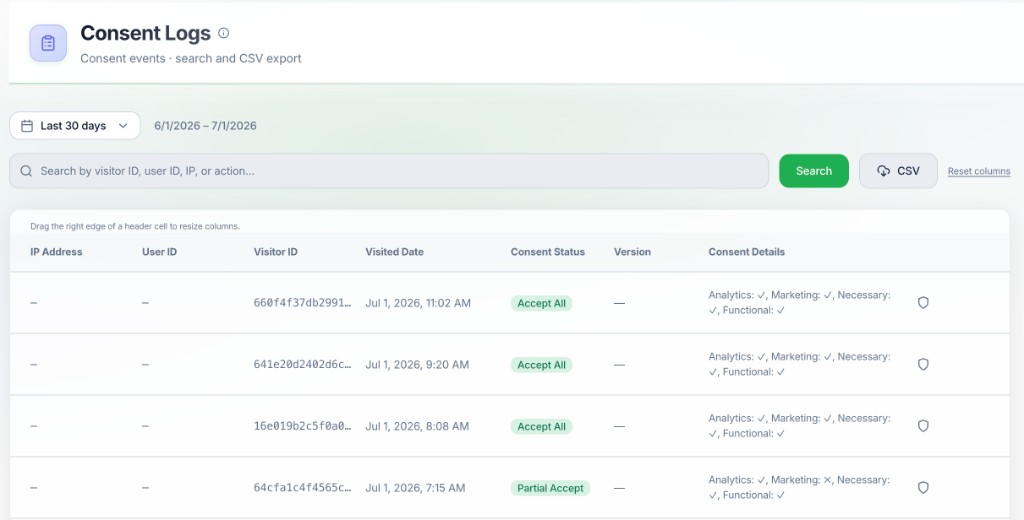Click the Visited Date column header

click(394, 252)
